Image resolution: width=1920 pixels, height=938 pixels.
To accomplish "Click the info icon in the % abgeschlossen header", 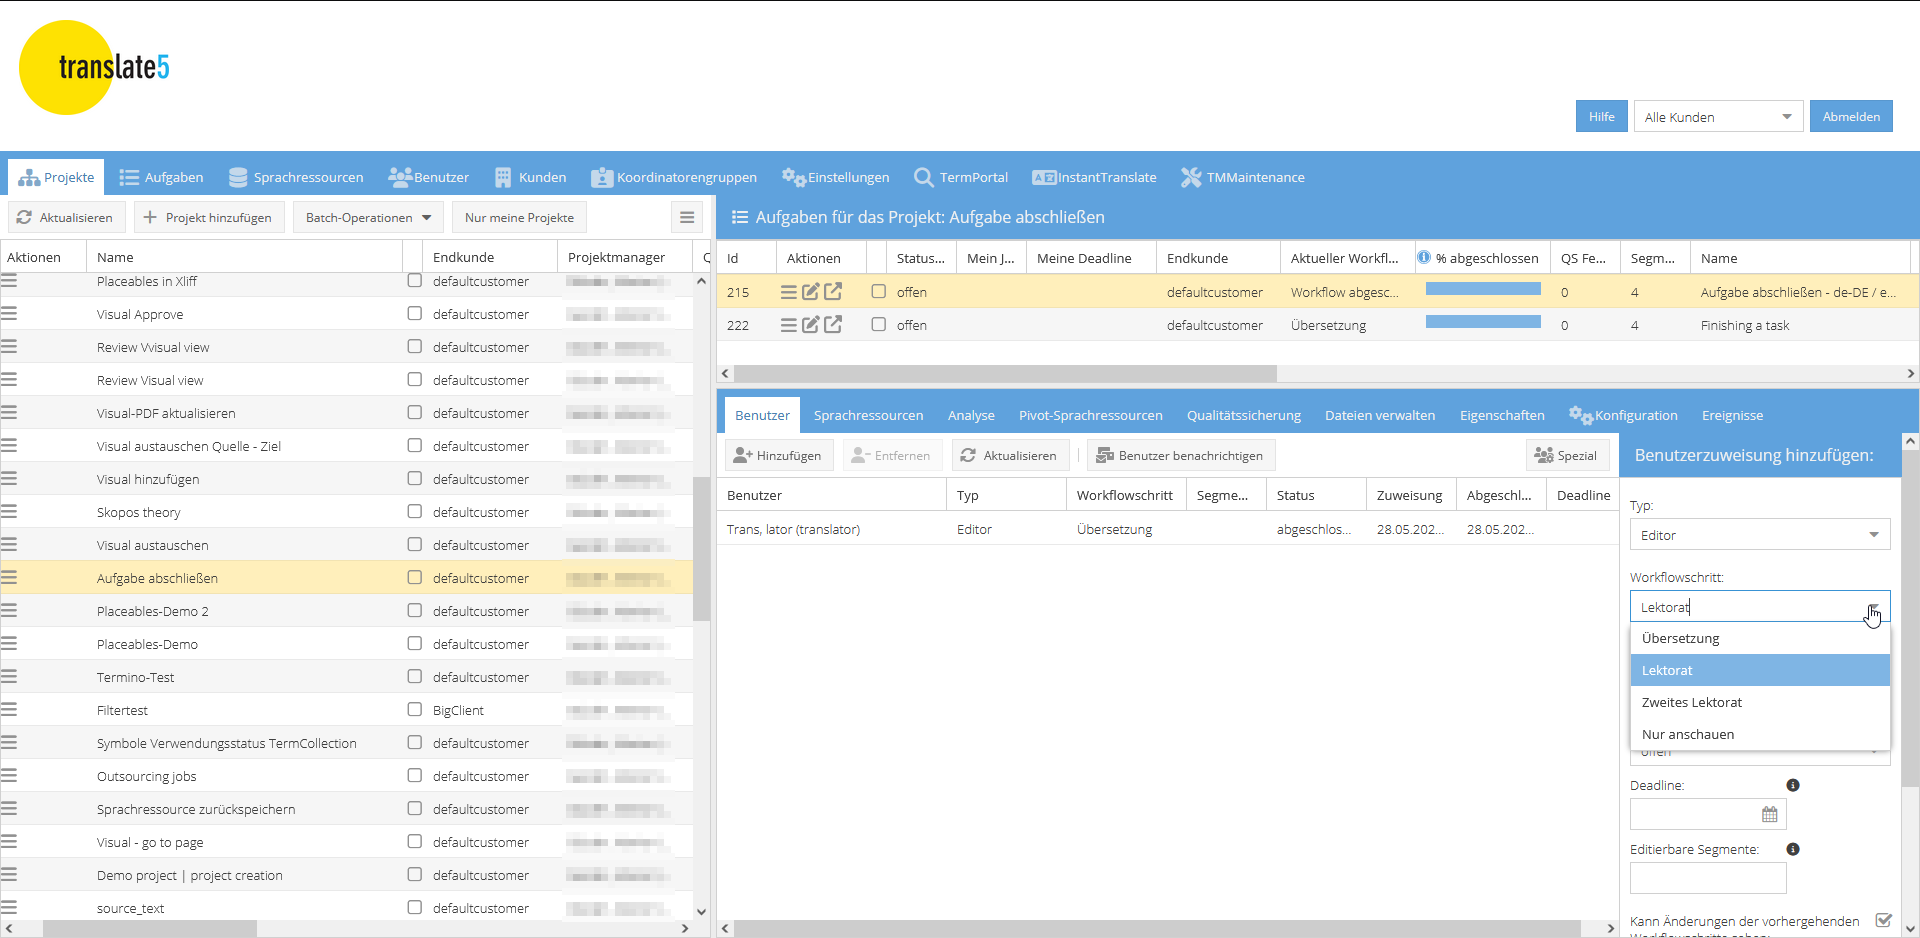I will click(1423, 258).
